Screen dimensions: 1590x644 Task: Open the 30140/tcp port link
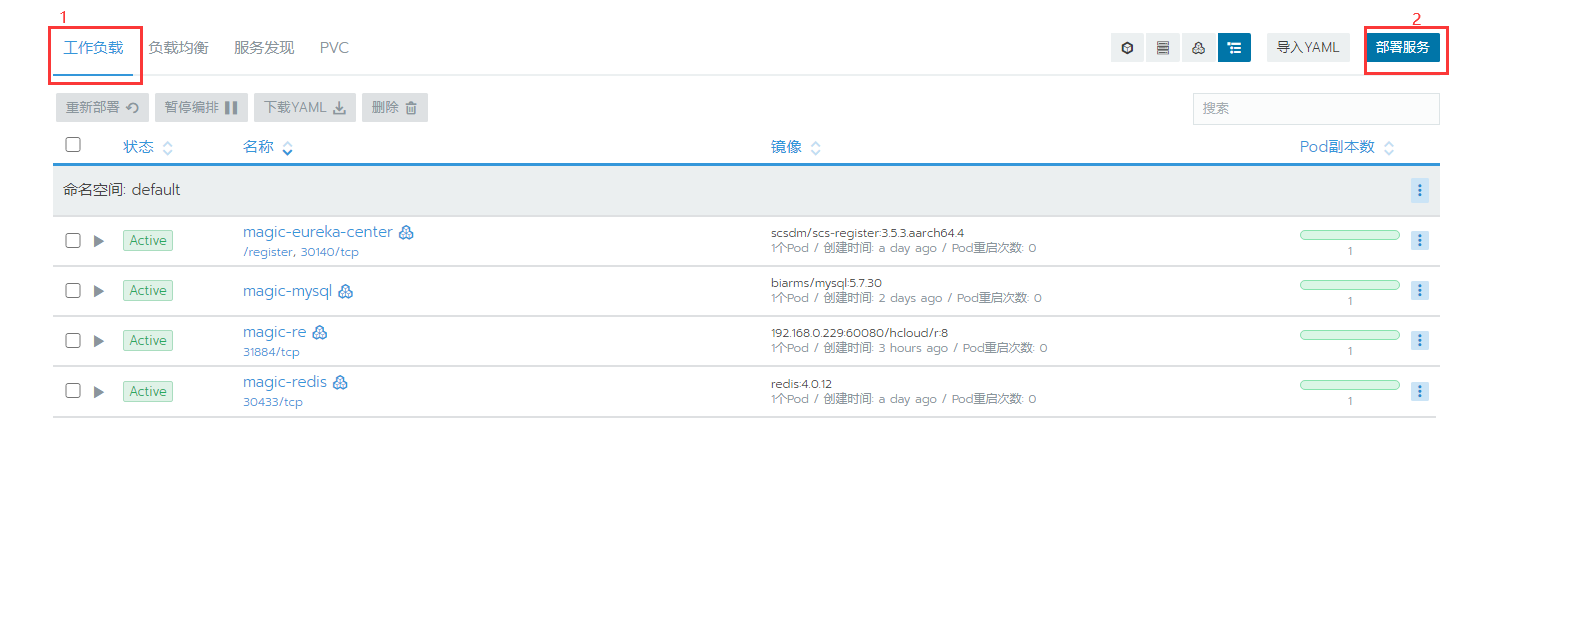point(330,252)
